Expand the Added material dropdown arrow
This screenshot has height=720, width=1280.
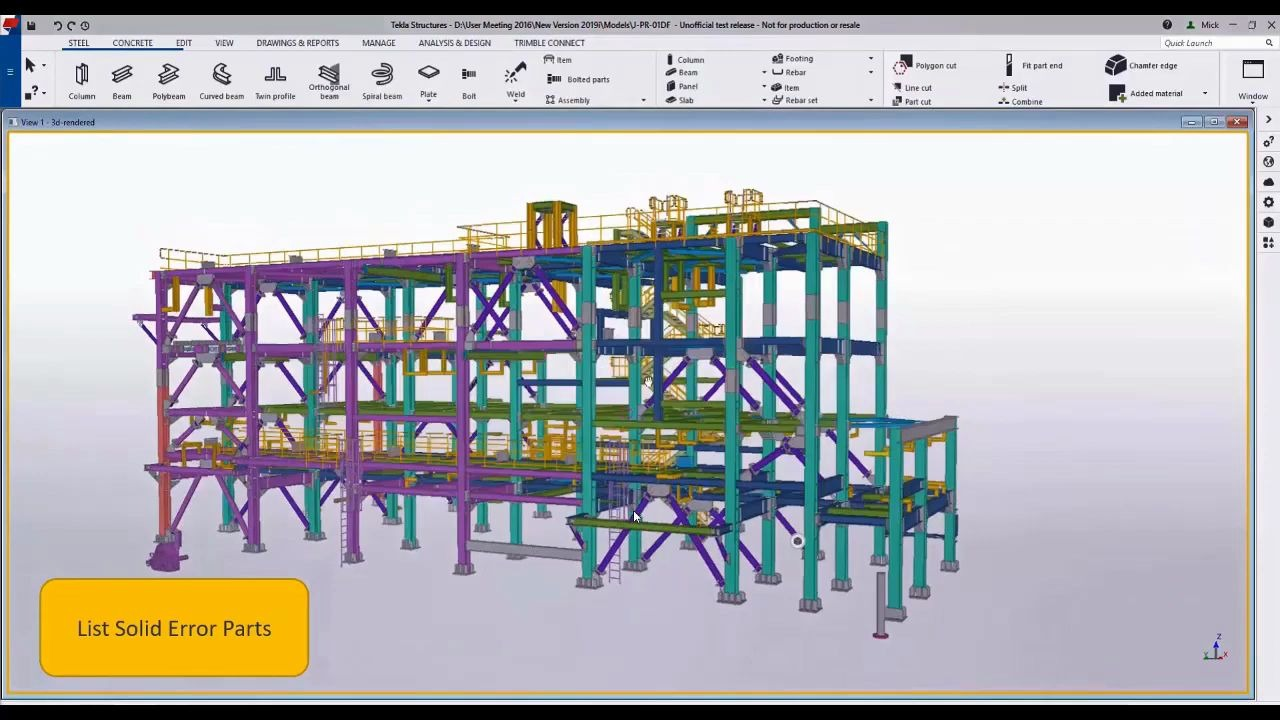coord(1205,94)
